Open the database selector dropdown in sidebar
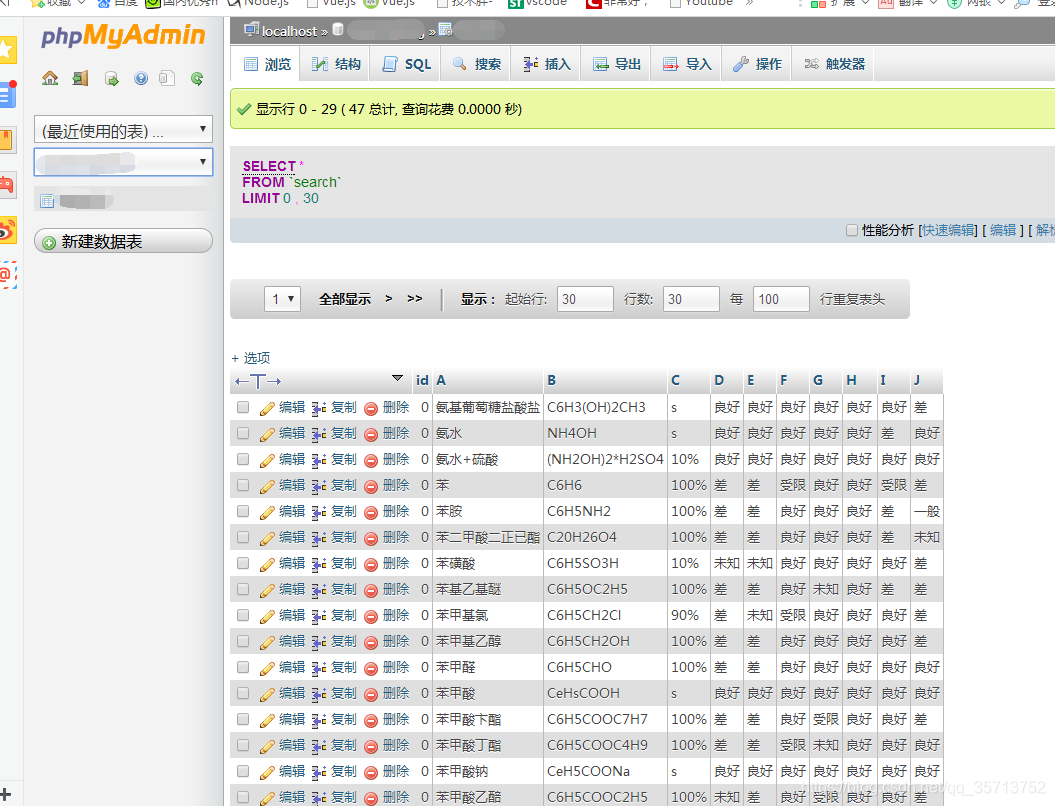 (123, 162)
